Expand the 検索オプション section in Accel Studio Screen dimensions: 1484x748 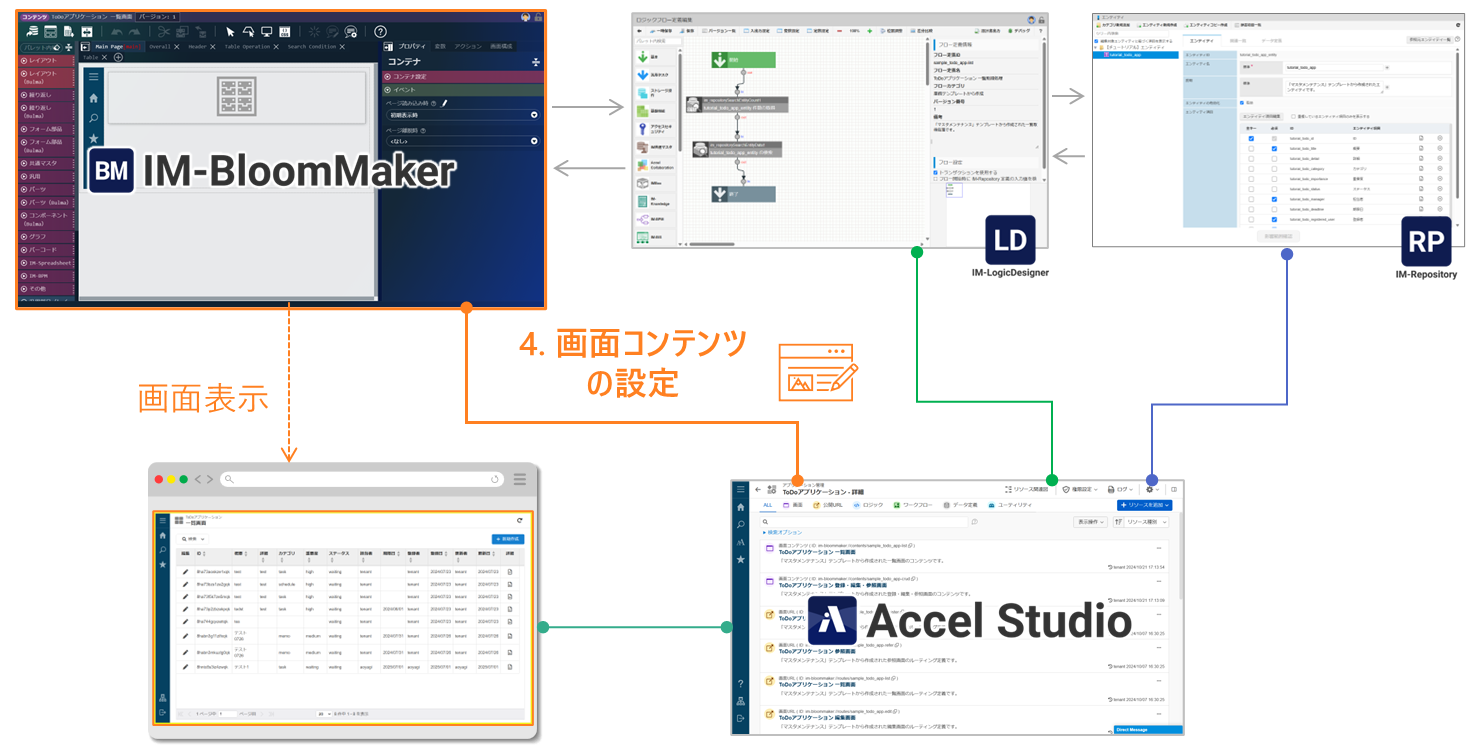click(783, 532)
